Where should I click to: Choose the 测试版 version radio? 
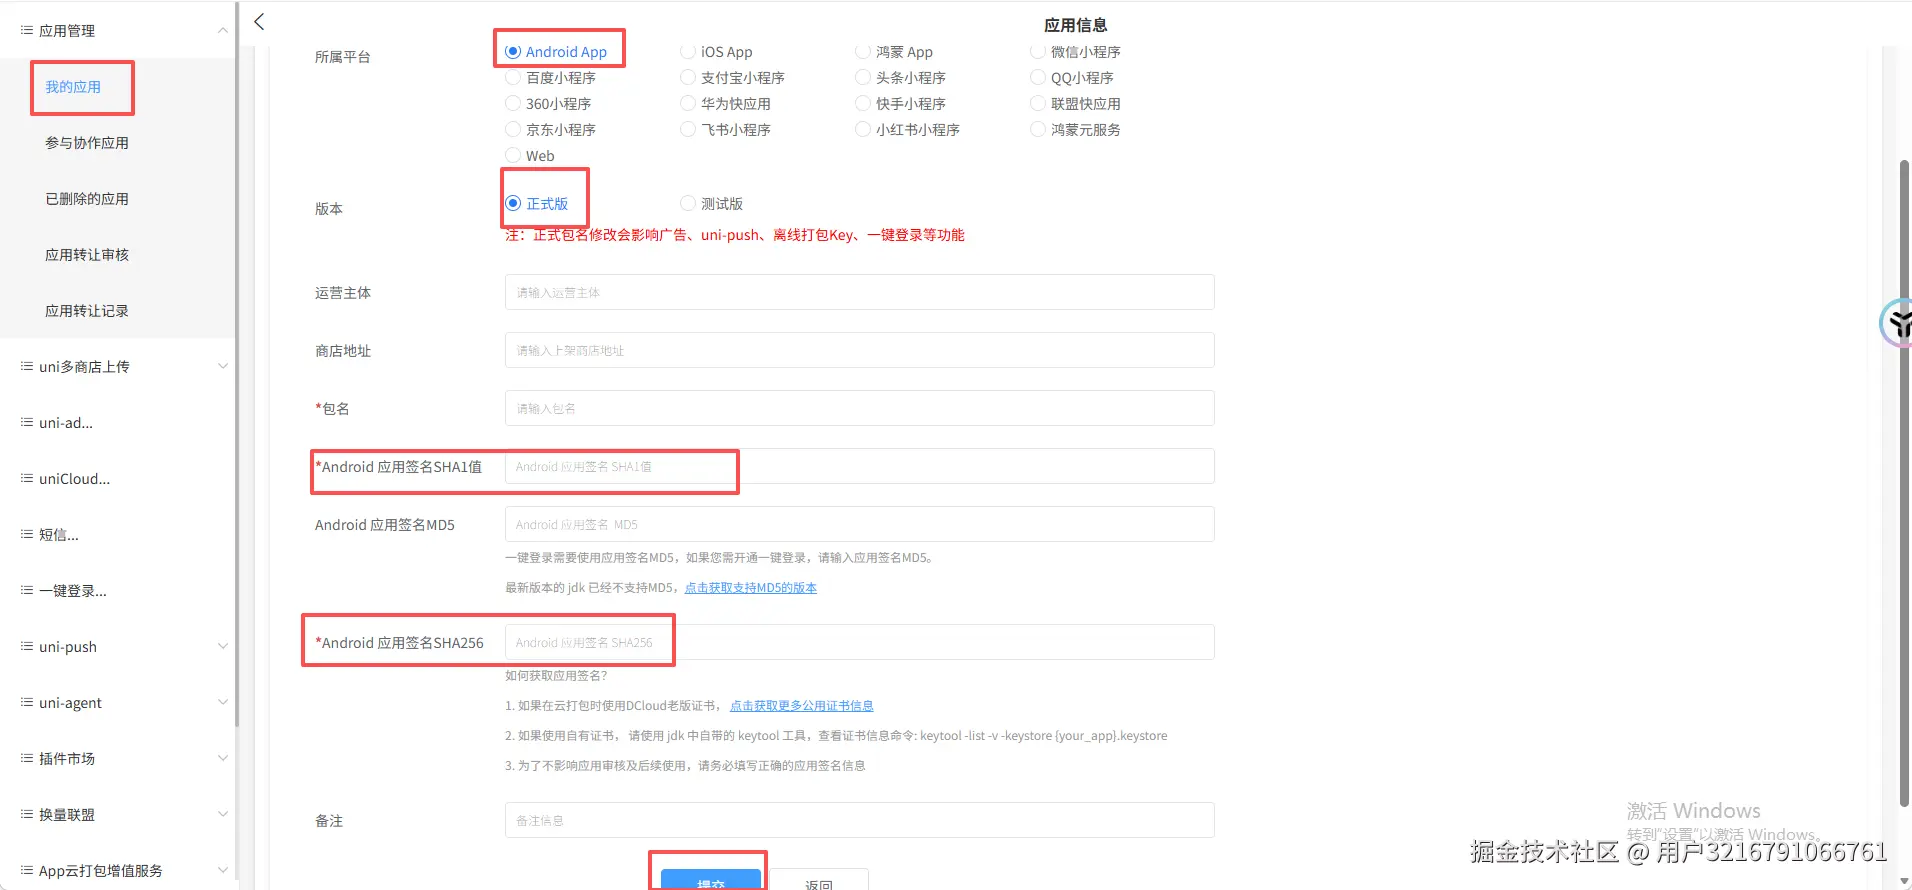click(688, 204)
